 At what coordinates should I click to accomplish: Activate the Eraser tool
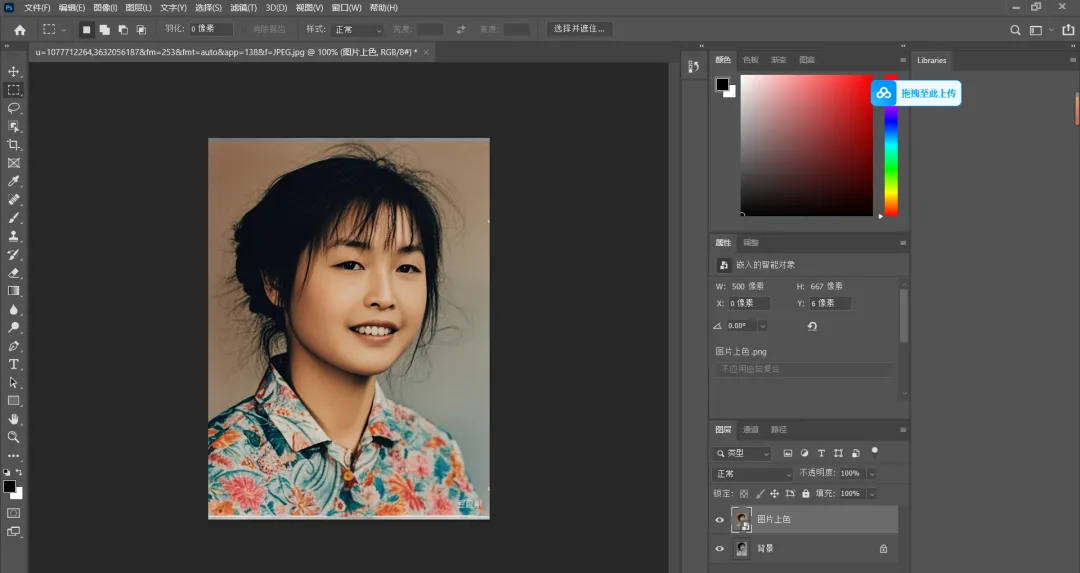point(14,273)
